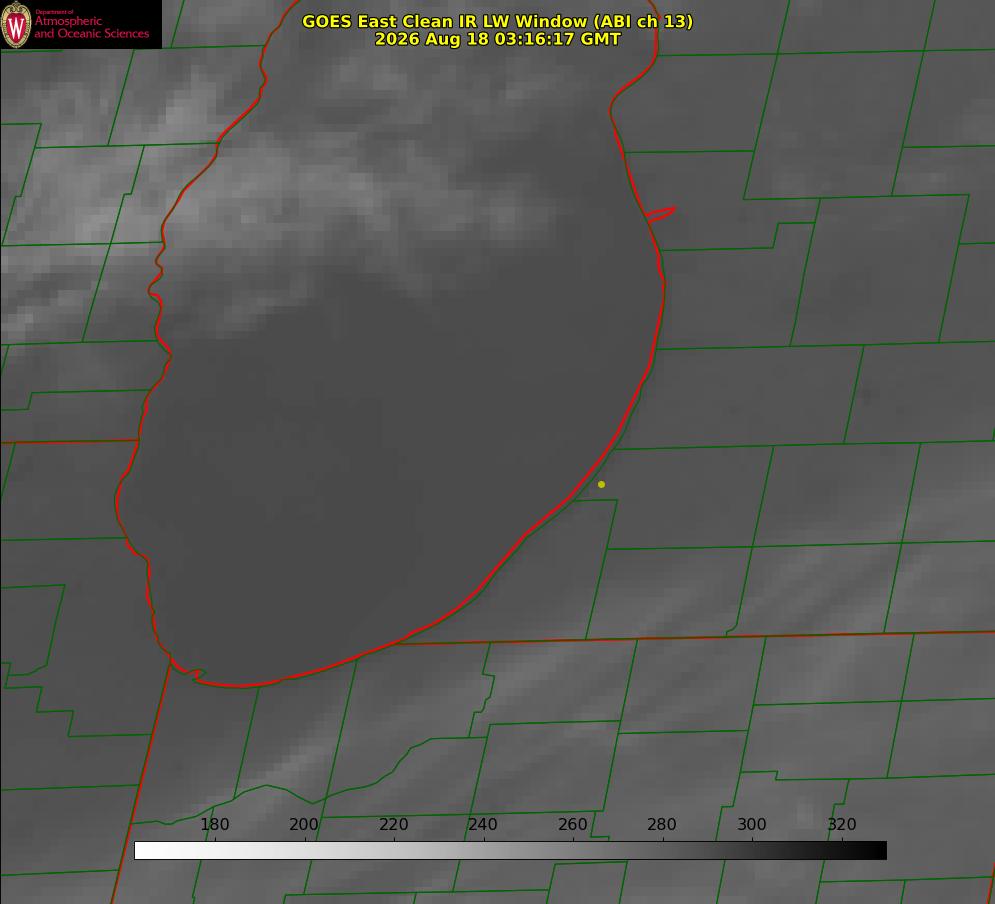Click the harbor notch on southern lakeshore outline
The width and height of the screenshot is (995, 904).
193,673
